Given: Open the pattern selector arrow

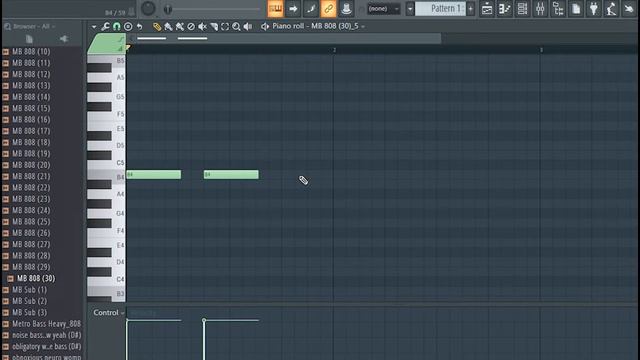Looking at the screenshot, I should [x=410, y=9].
